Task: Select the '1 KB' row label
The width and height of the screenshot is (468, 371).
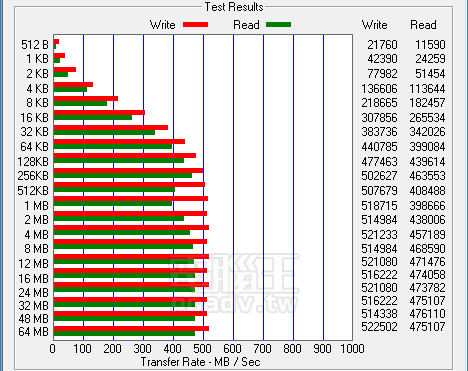Action: [37, 59]
